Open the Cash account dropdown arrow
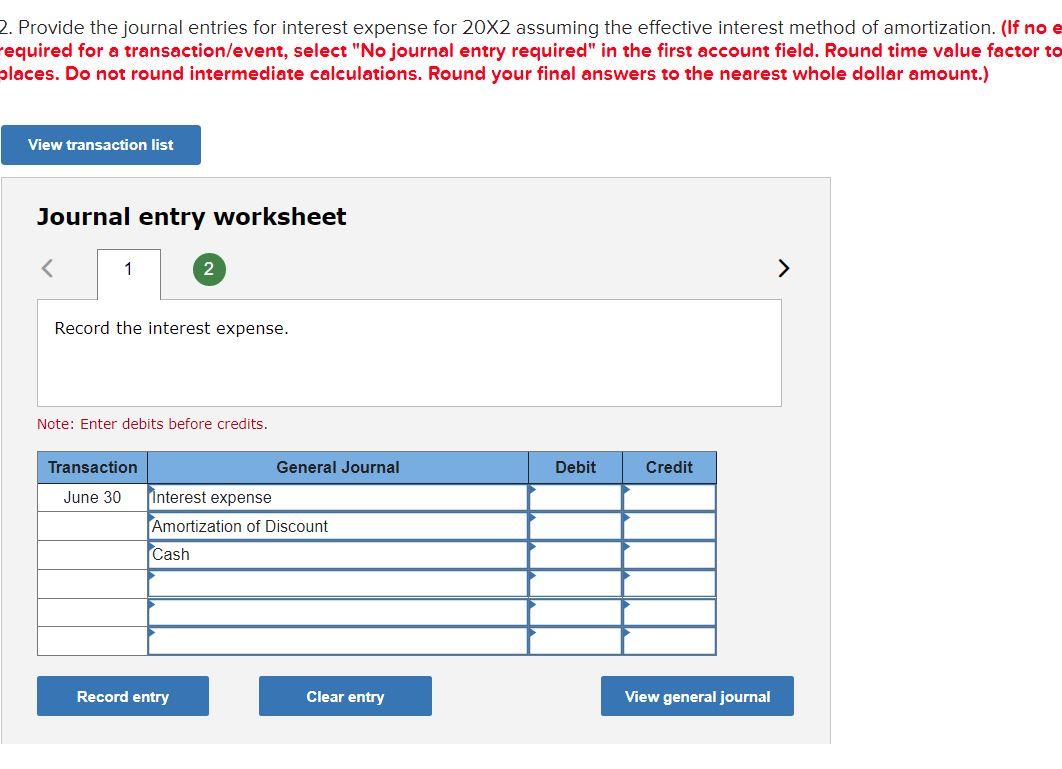This screenshot has width=1062, height=769. coord(153,549)
